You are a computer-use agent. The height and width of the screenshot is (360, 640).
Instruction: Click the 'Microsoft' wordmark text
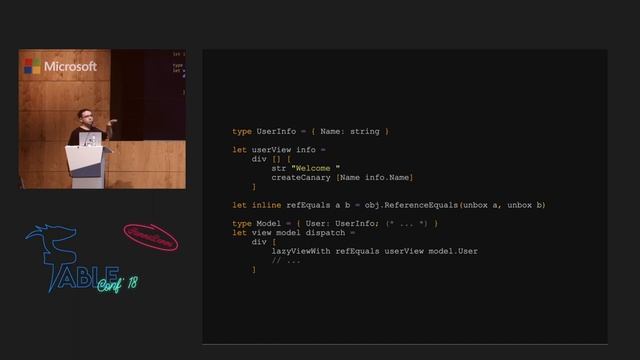tap(70, 67)
